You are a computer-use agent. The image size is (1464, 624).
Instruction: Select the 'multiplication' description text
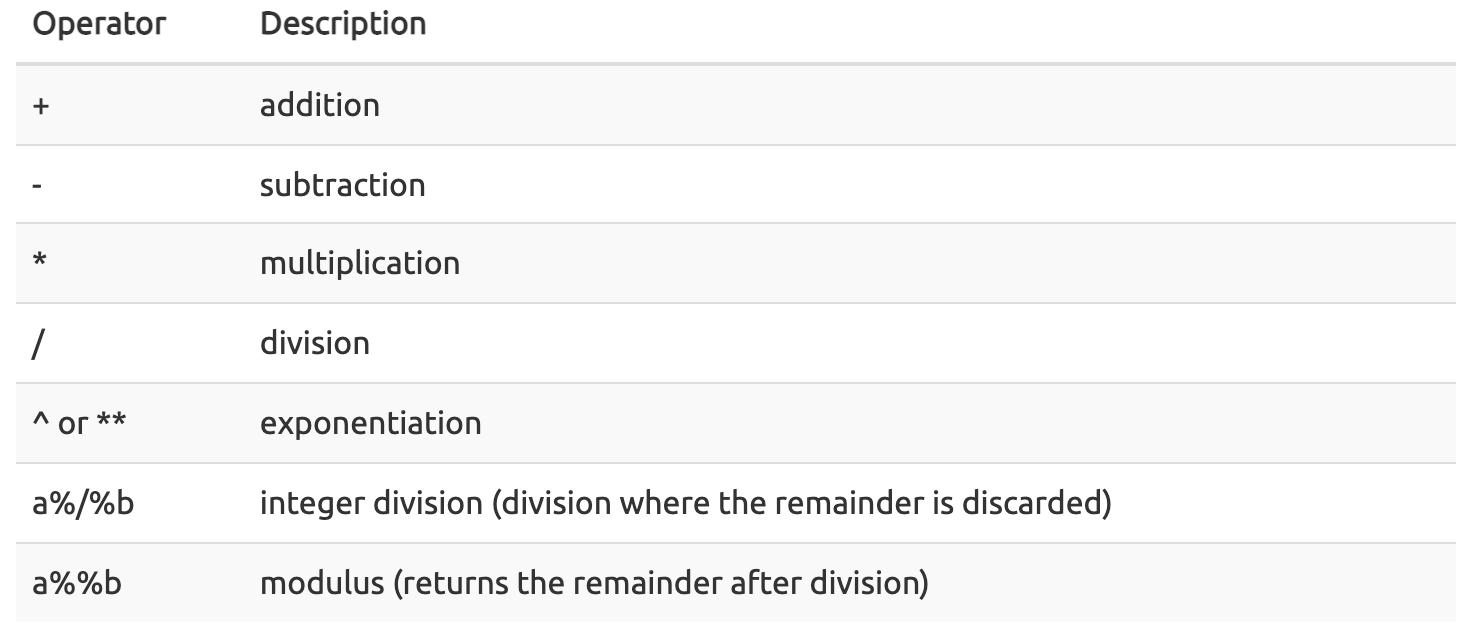click(360, 263)
